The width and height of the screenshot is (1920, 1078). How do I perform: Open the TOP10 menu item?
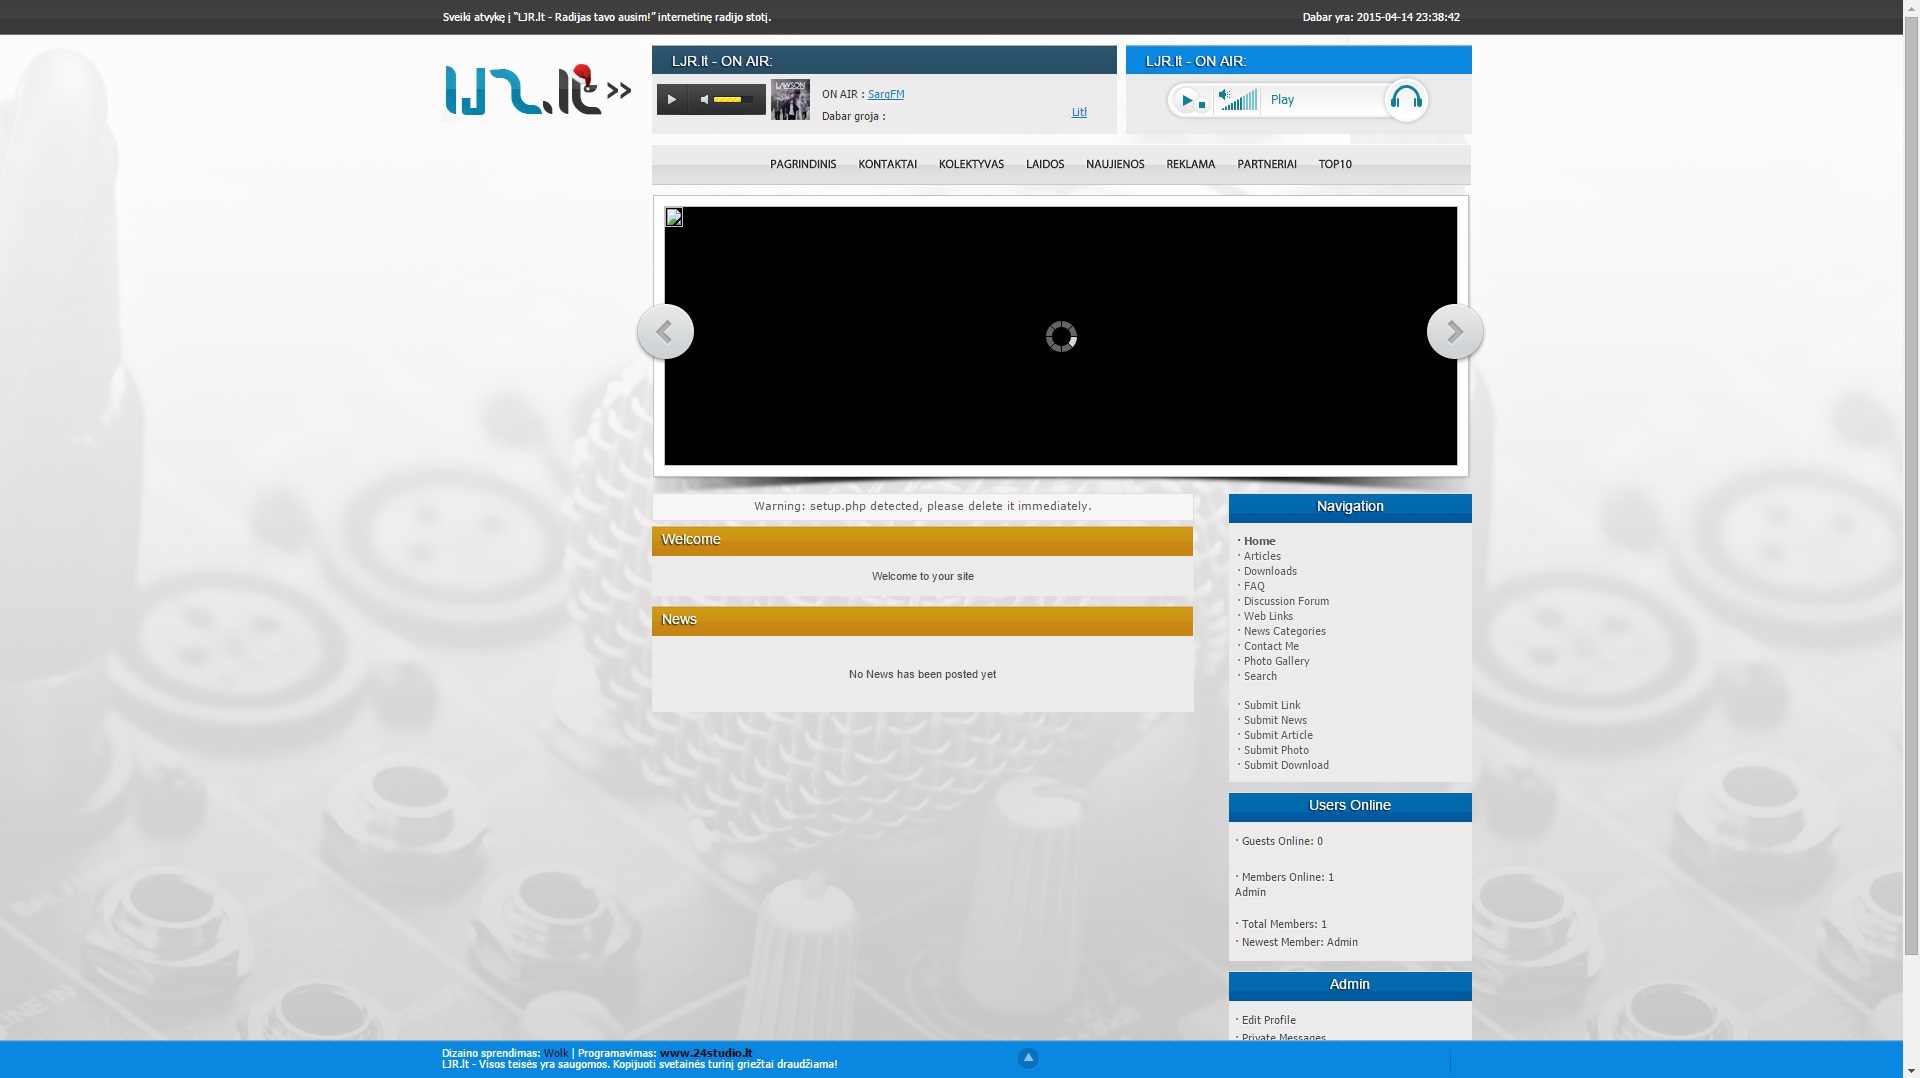[x=1335, y=164]
